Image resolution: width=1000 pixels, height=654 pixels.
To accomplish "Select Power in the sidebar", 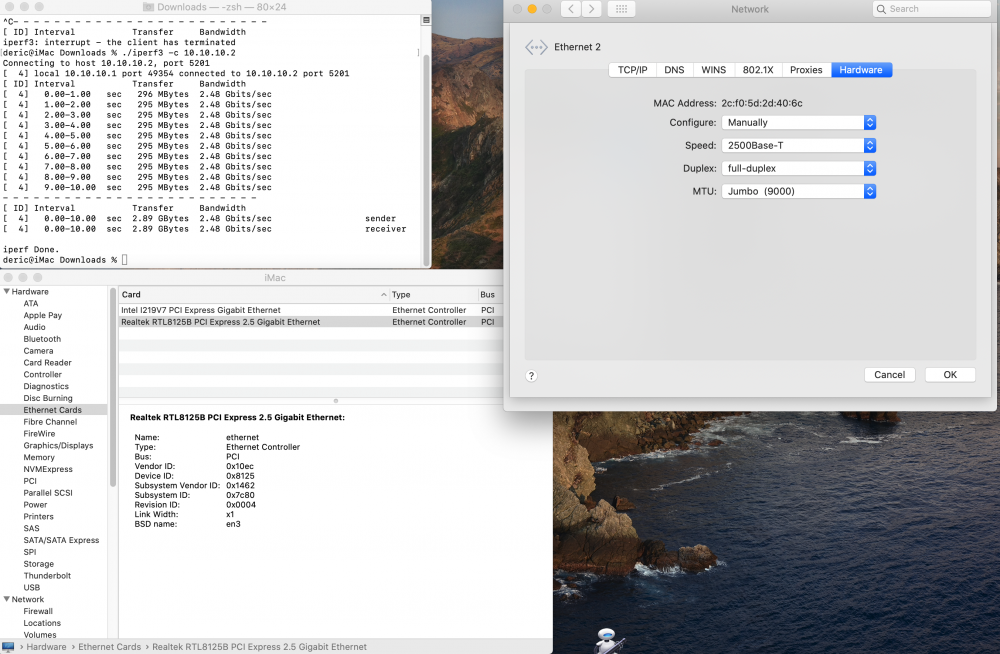I will coord(36,505).
